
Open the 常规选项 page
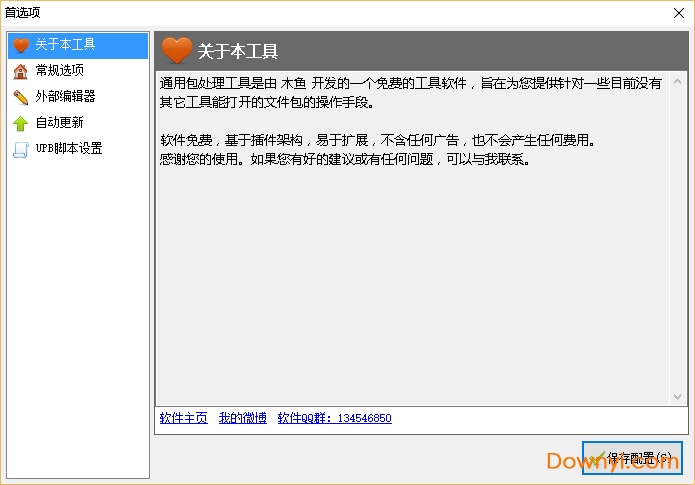click(78, 71)
